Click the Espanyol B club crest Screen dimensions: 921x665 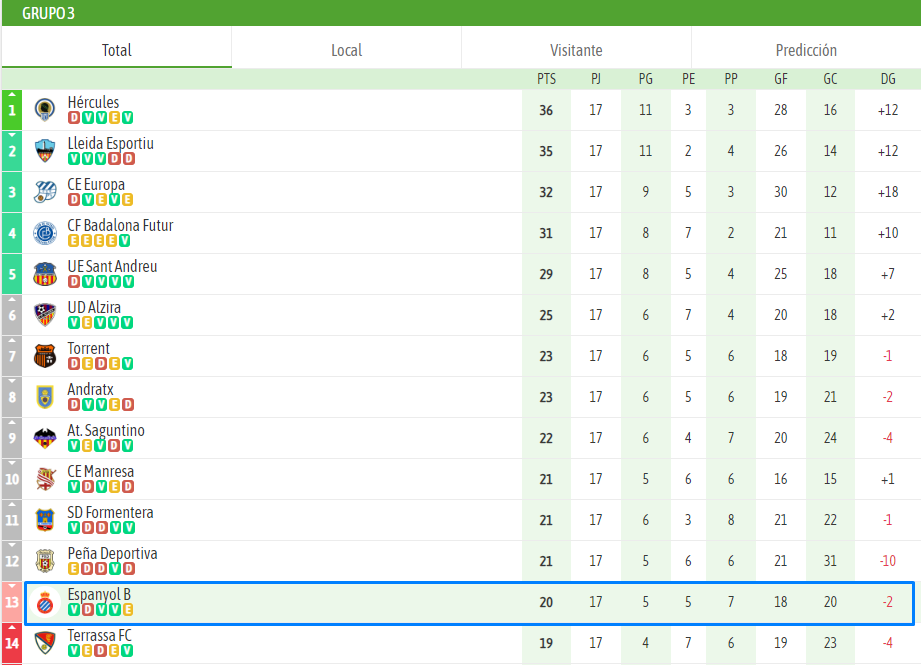pyautogui.click(x=44, y=601)
